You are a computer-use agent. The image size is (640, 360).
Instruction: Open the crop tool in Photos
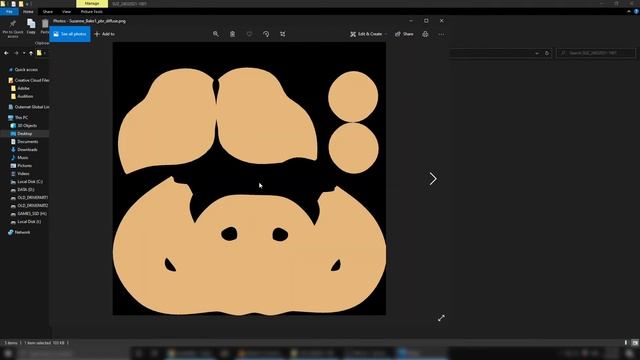[x=283, y=34]
